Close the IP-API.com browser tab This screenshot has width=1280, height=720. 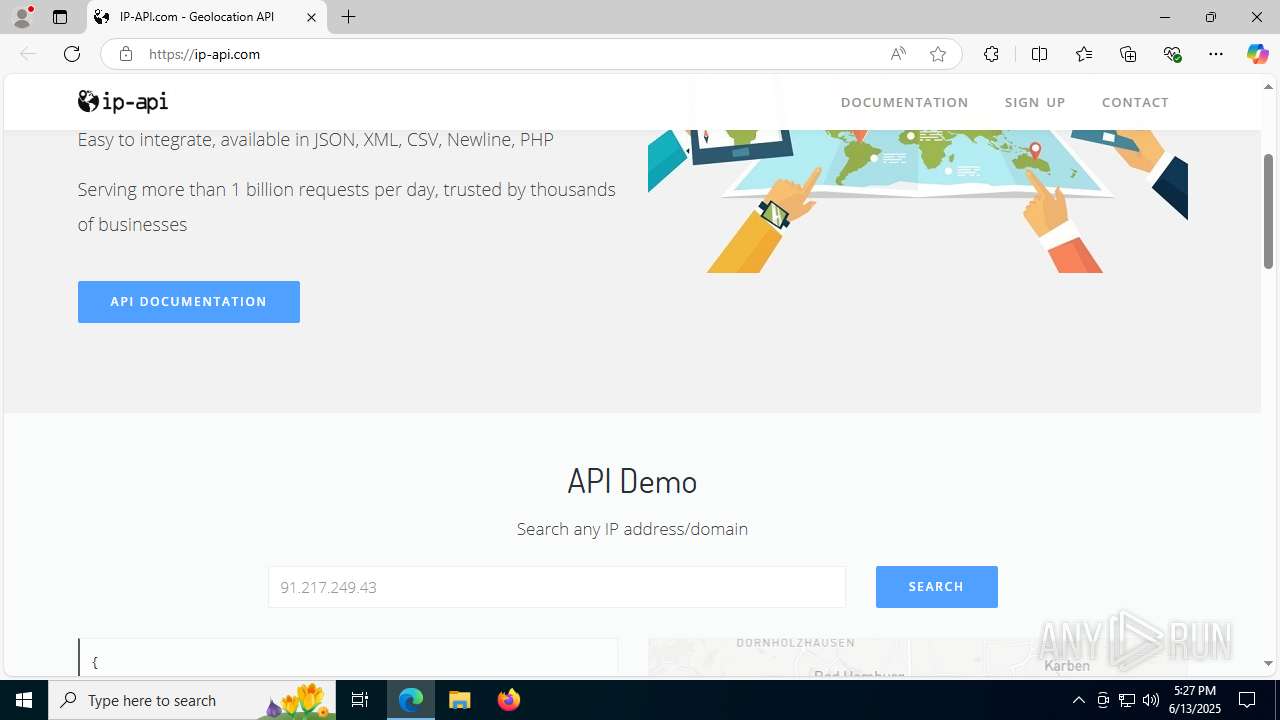click(311, 17)
